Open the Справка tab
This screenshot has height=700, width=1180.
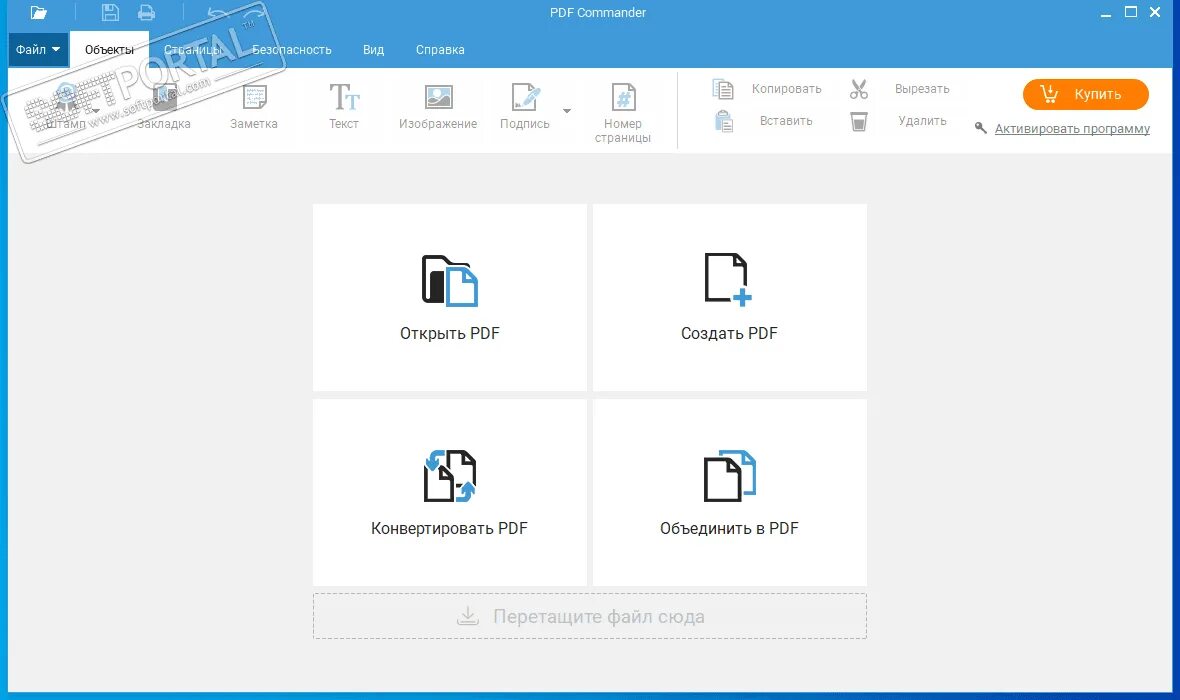pos(440,50)
